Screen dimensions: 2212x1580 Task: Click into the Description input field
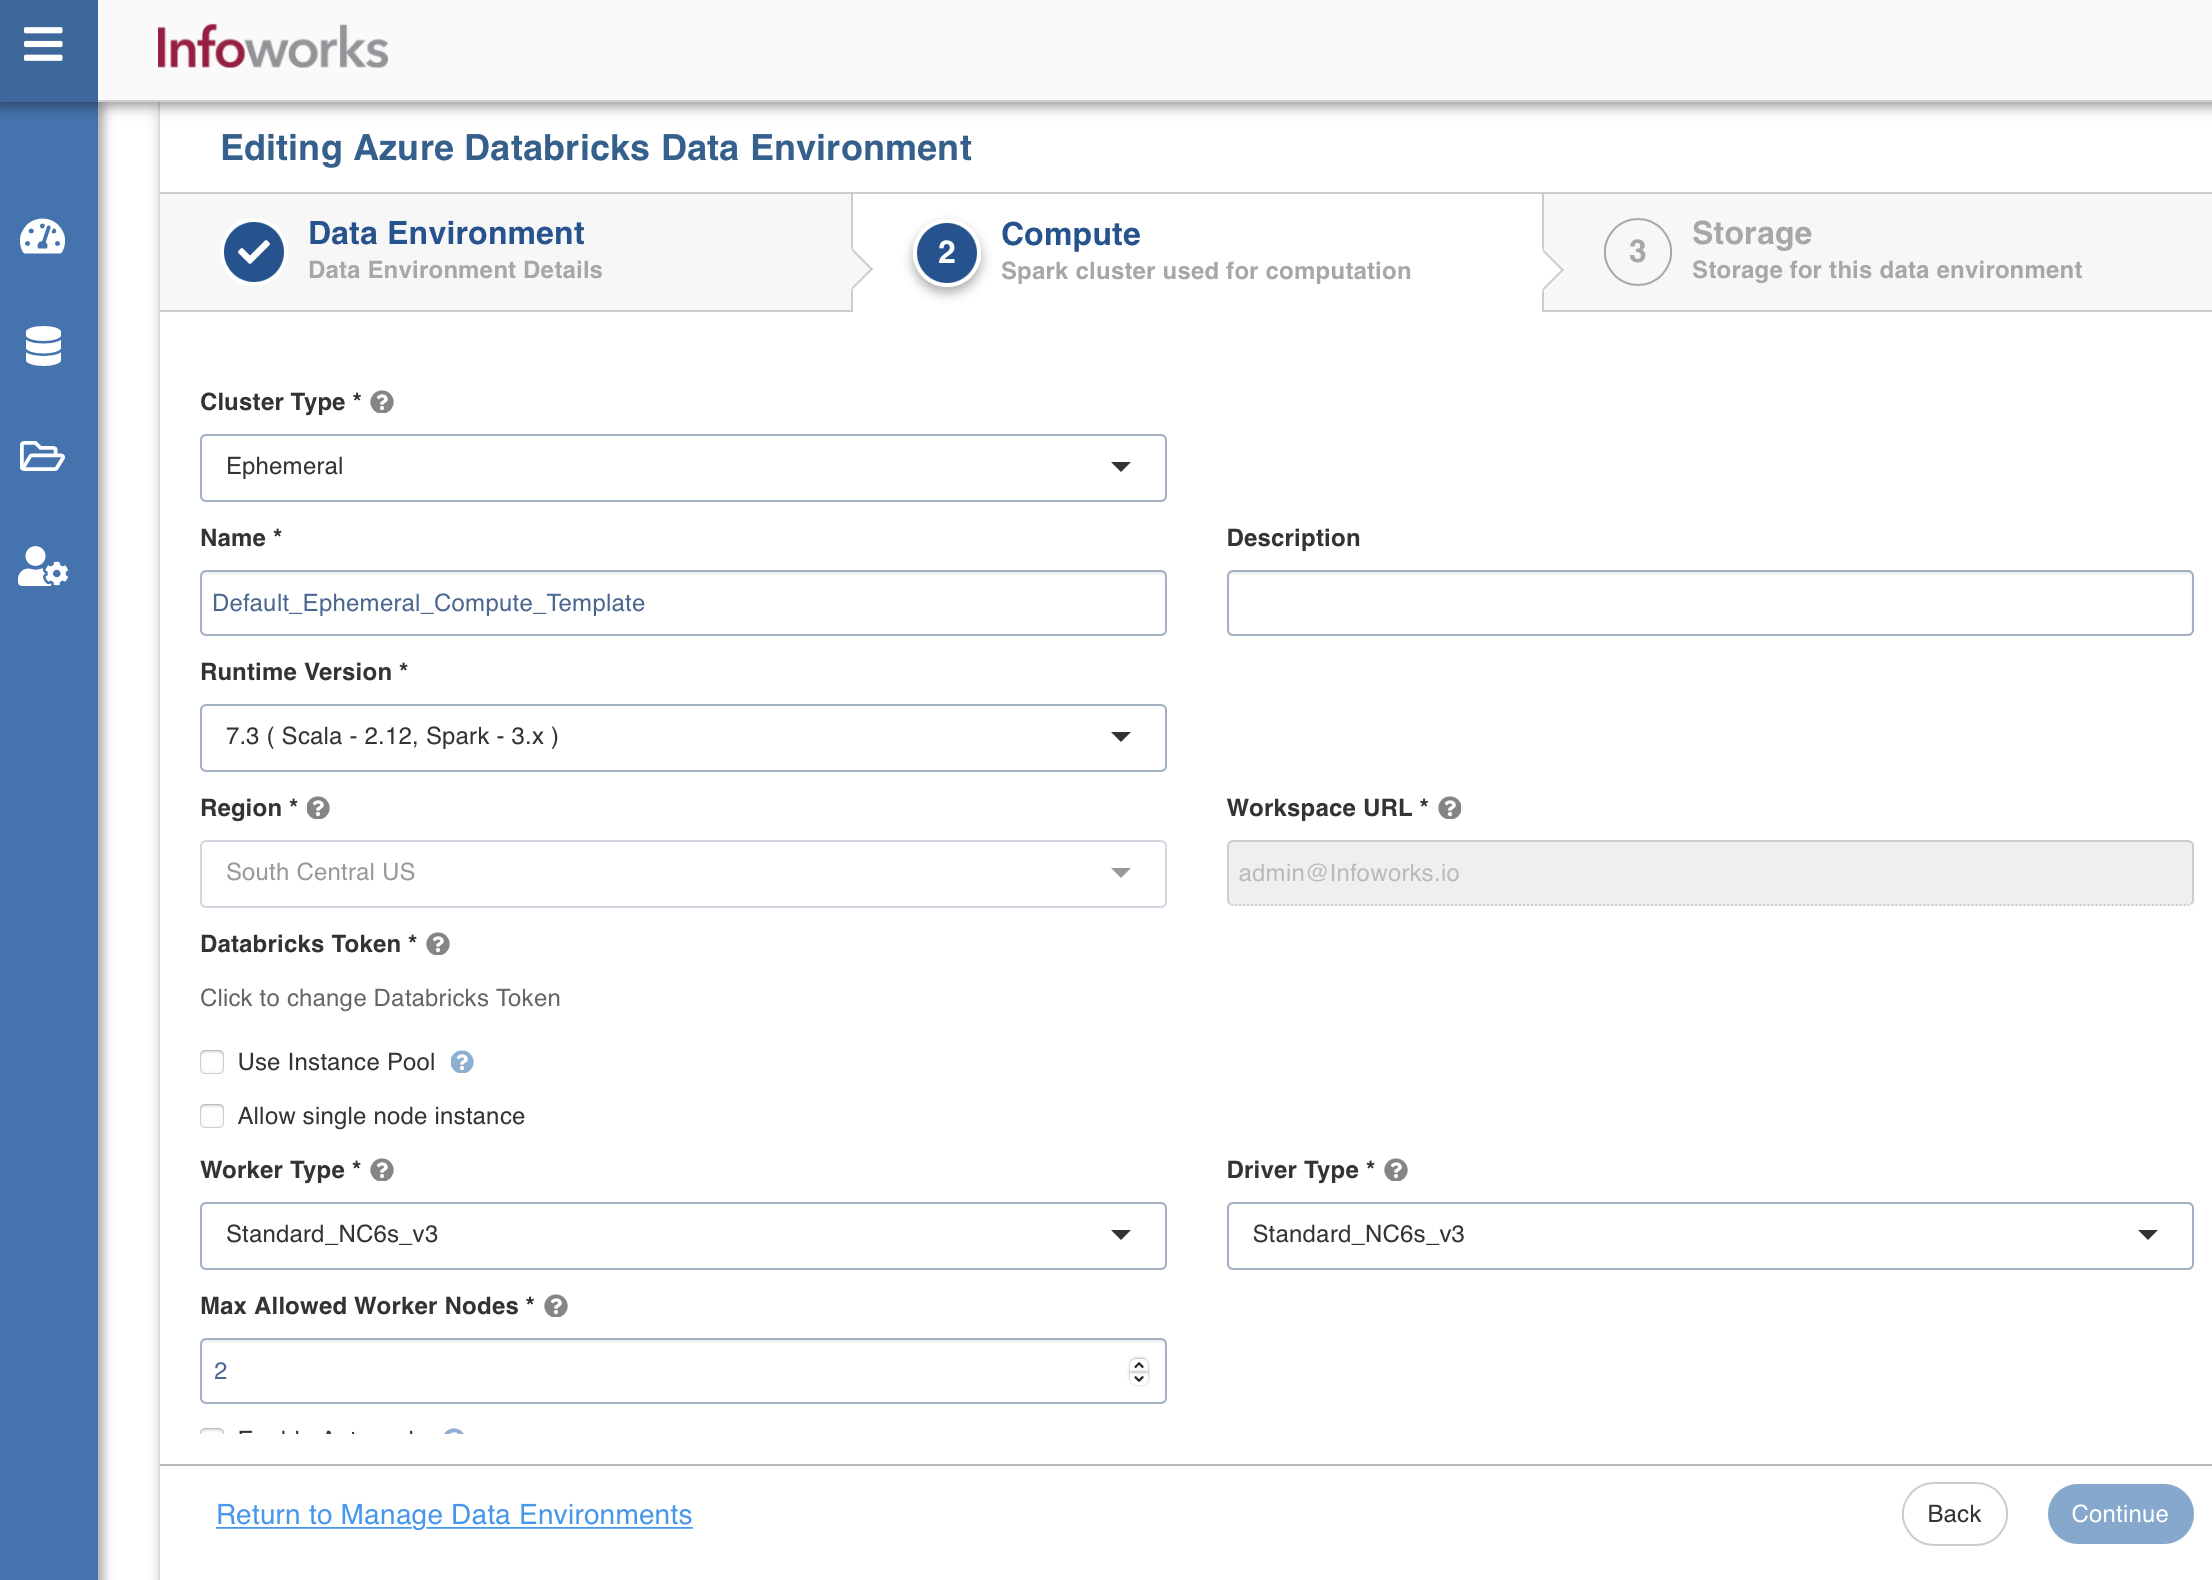pyautogui.click(x=1709, y=603)
